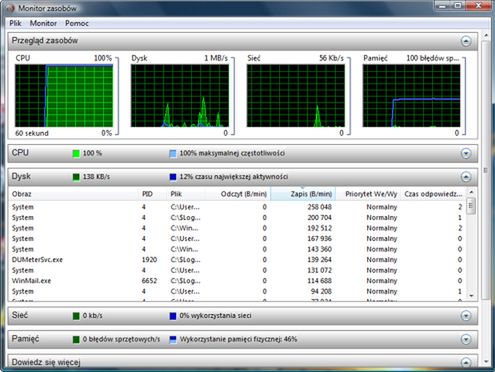Expand the Sieć section arrow
Screen dimensions: 495x372
pyautogui.click(x=466, y=315)
